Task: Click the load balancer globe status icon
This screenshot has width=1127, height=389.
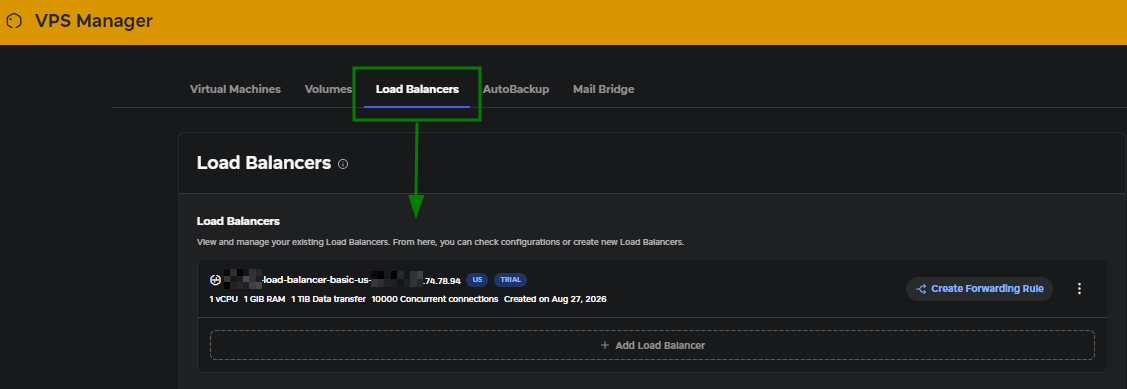Action: (x=215, y=280)
